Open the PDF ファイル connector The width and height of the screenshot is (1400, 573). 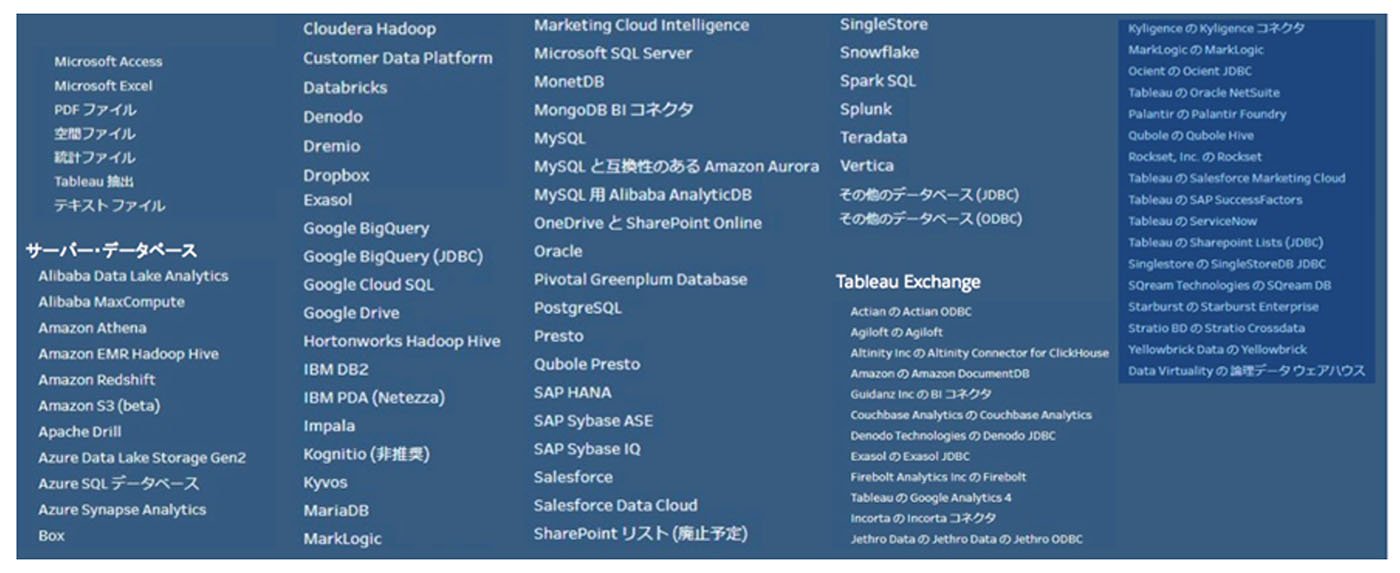[95, 110]
